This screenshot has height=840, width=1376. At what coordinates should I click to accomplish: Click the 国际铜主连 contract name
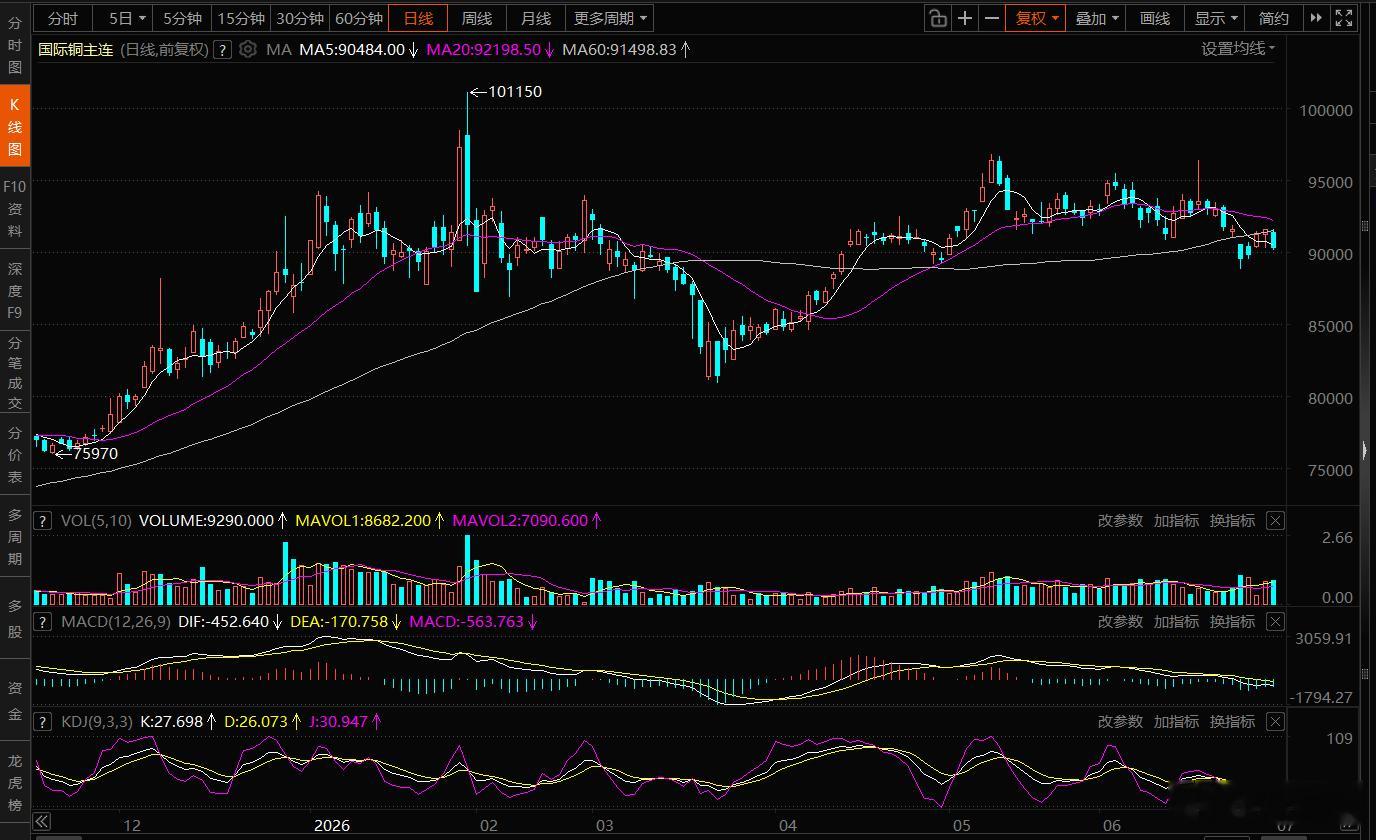(76, 49)
